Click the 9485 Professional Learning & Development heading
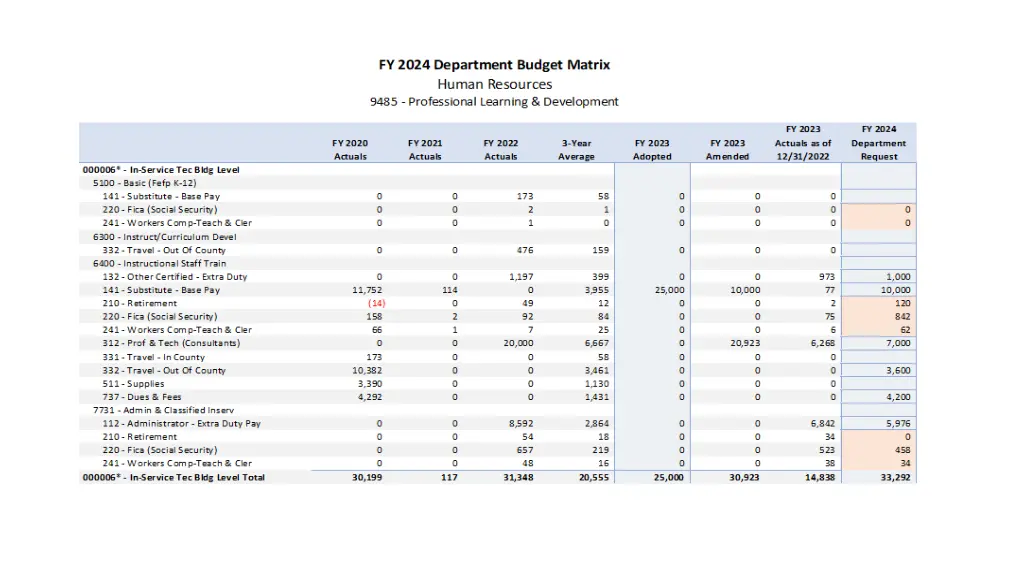 tap(494, 102)
